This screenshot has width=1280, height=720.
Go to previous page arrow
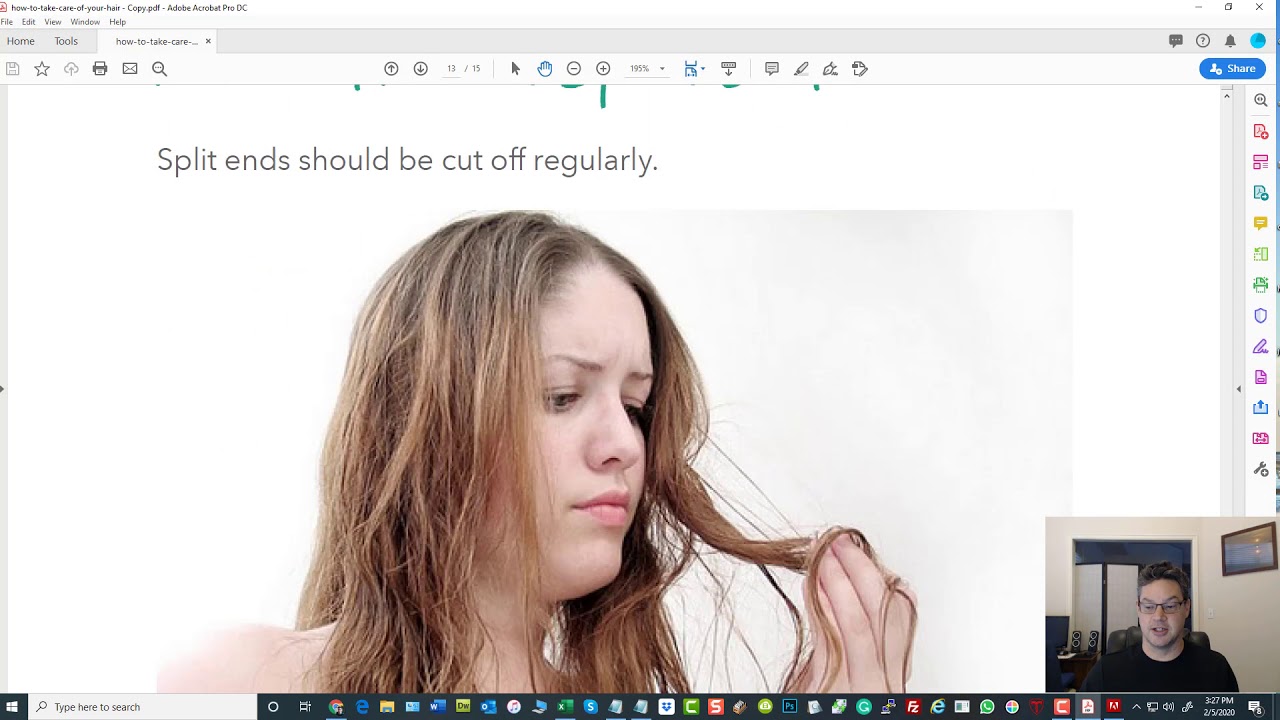391,69
